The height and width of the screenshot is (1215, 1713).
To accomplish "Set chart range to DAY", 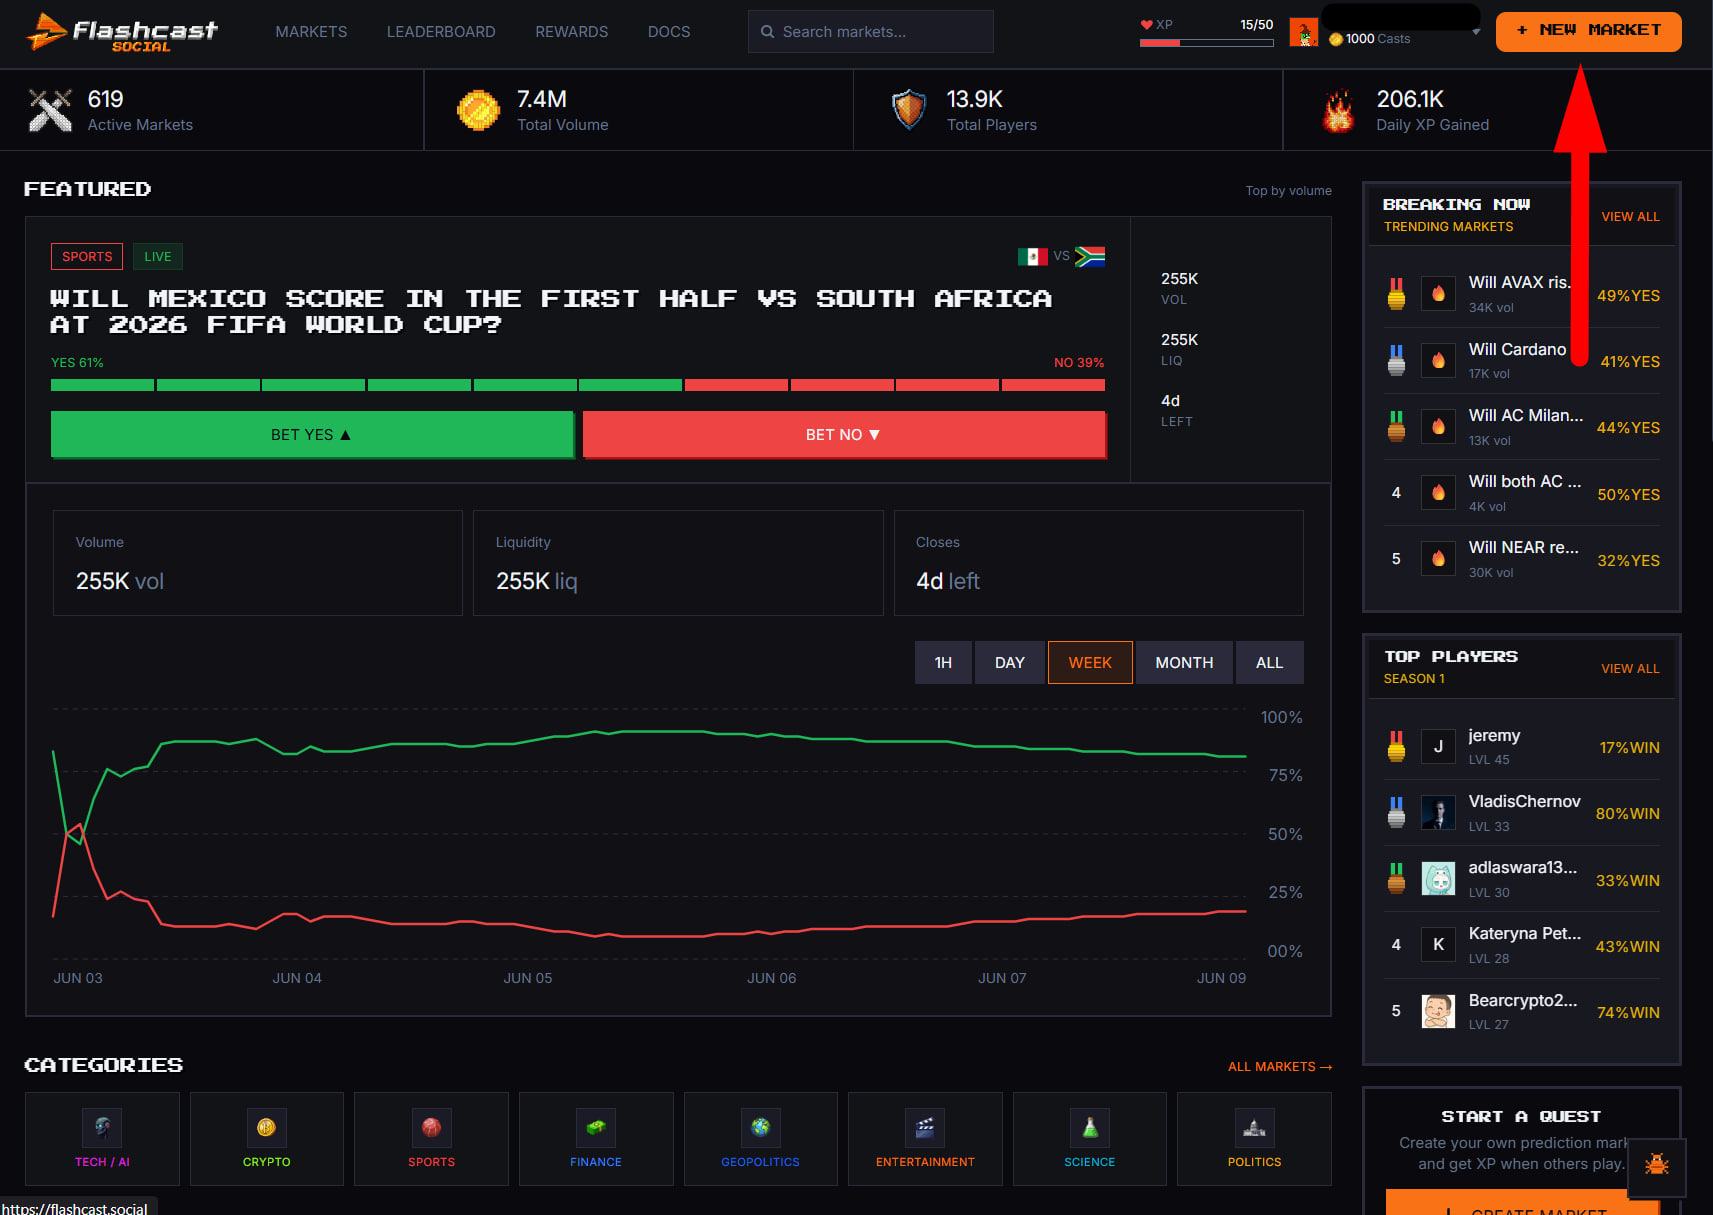I will pyautogui.click(x=1010, y=663).
